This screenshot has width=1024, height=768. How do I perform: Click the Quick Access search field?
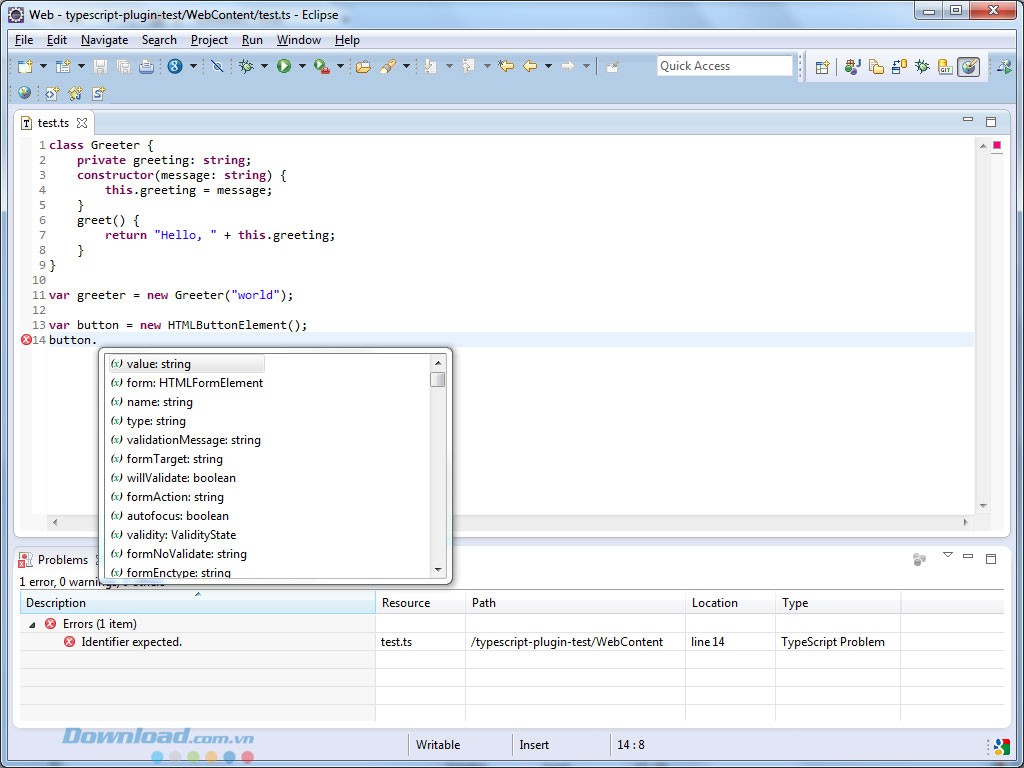point(724,66)
